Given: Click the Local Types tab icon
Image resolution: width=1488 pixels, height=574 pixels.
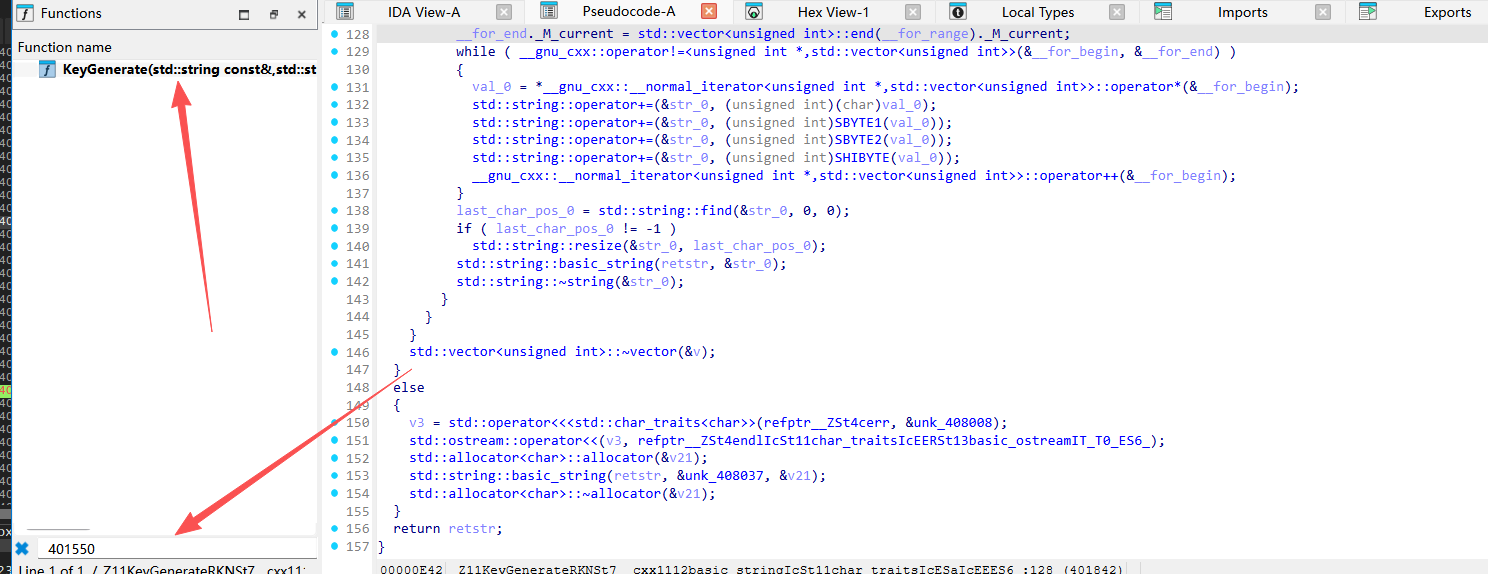Looking at the screenshot, I should [958, 12].
